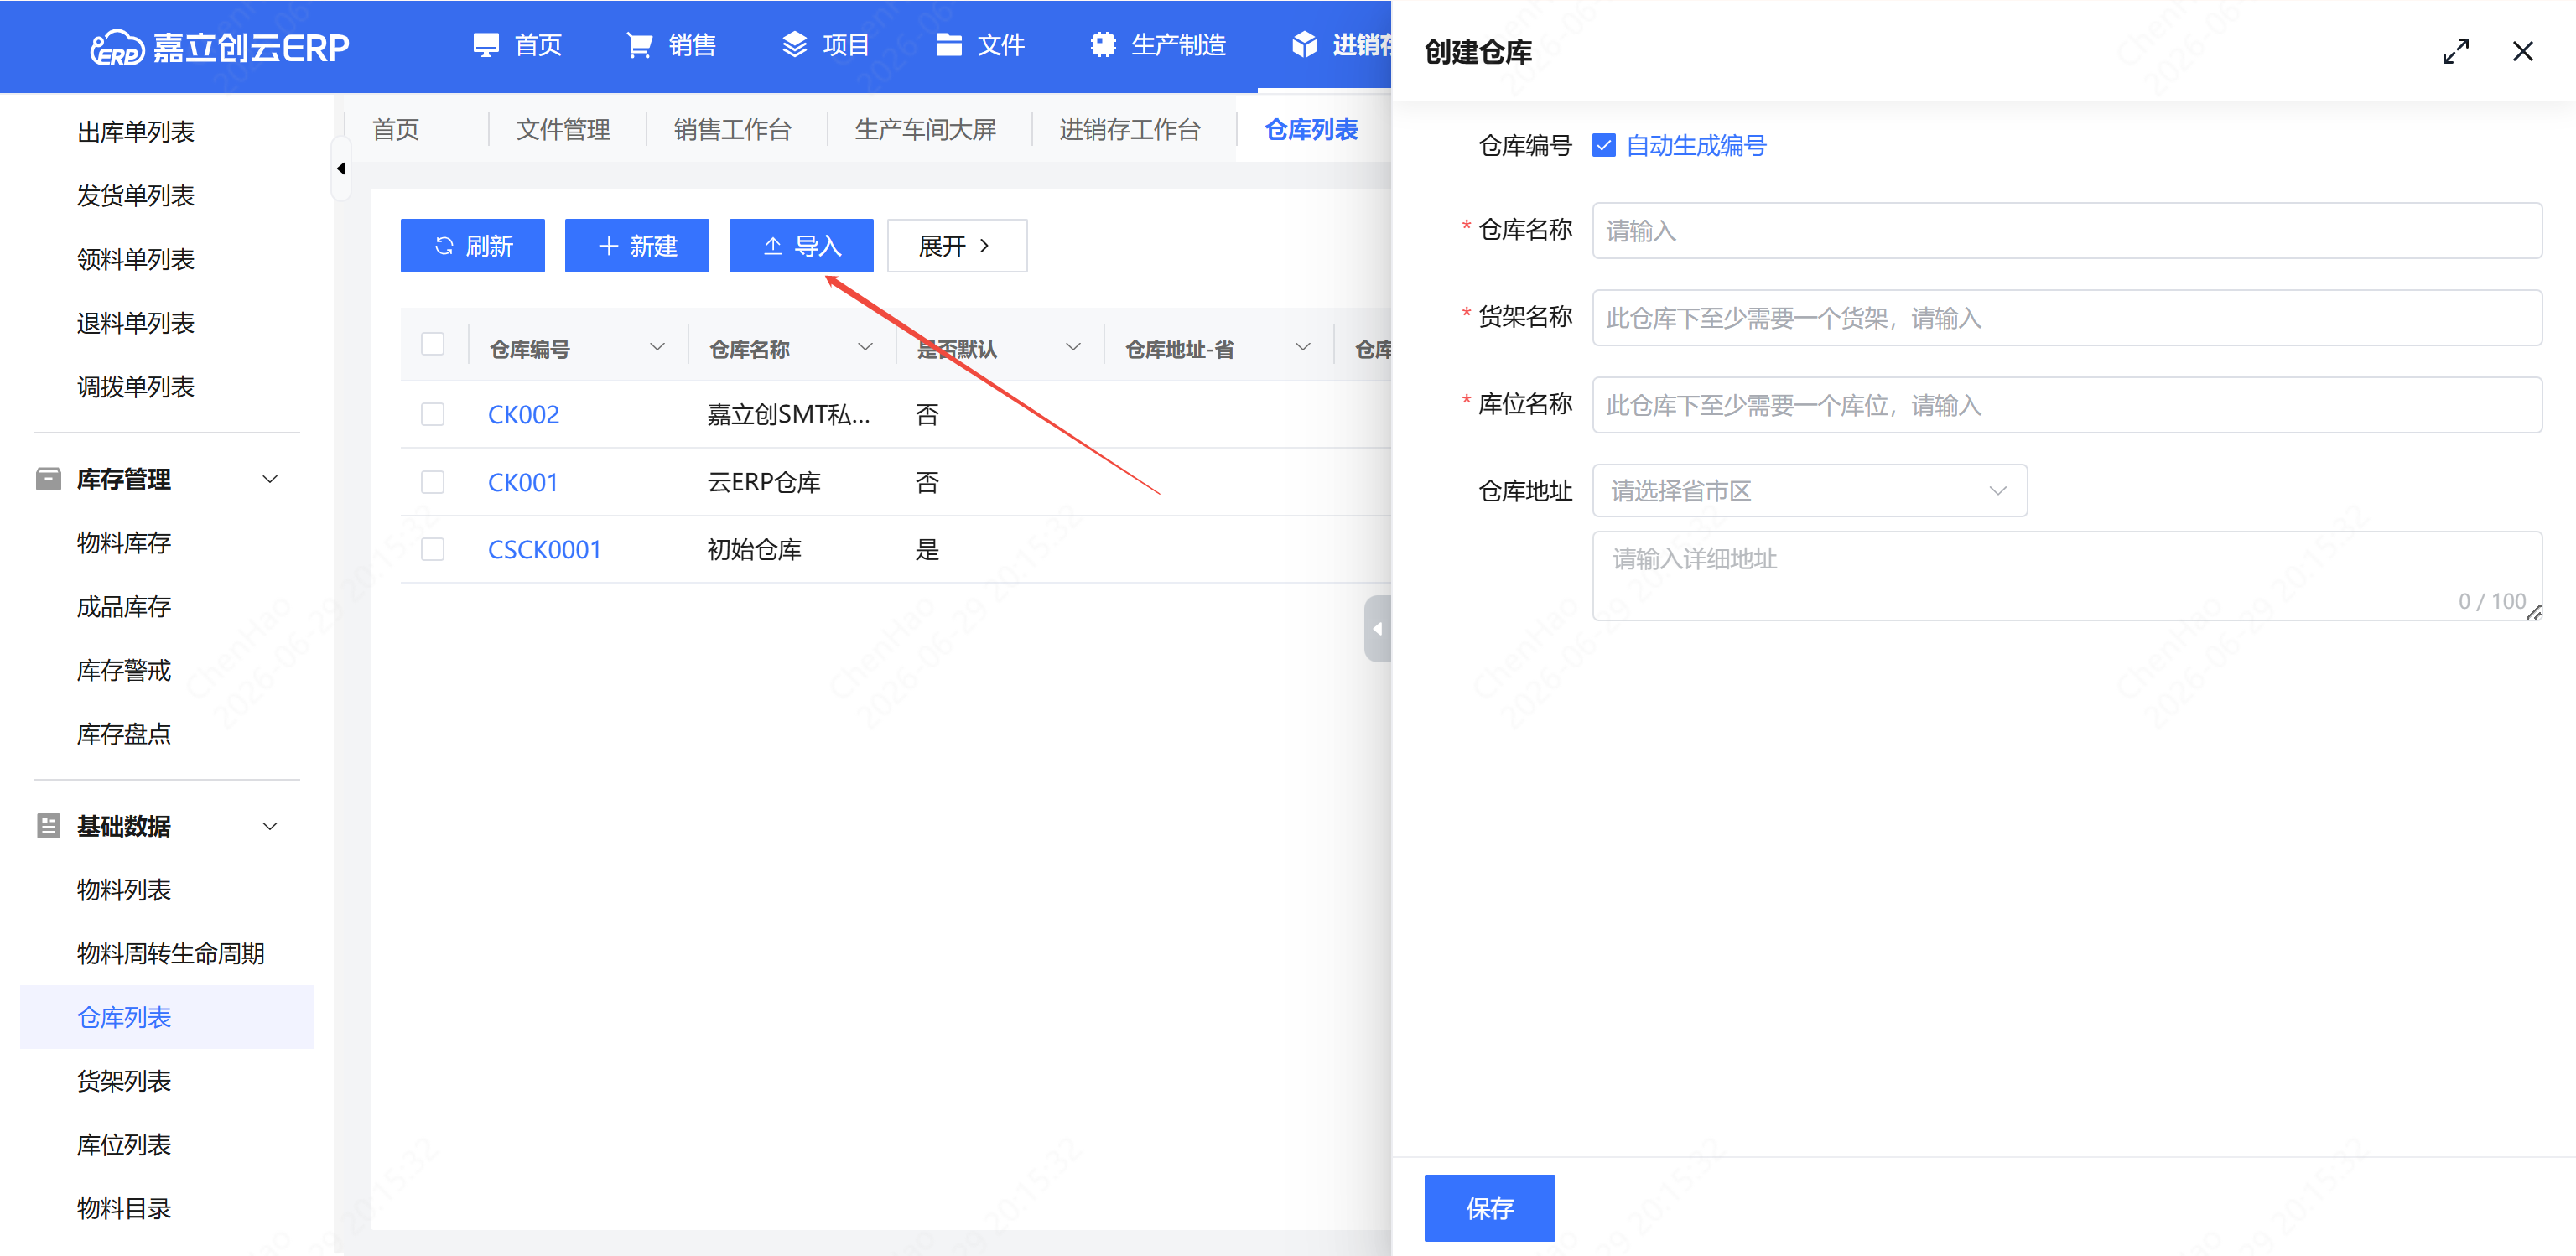
Task: Open the 文件 folder icon
Action: tap(948, 45)
